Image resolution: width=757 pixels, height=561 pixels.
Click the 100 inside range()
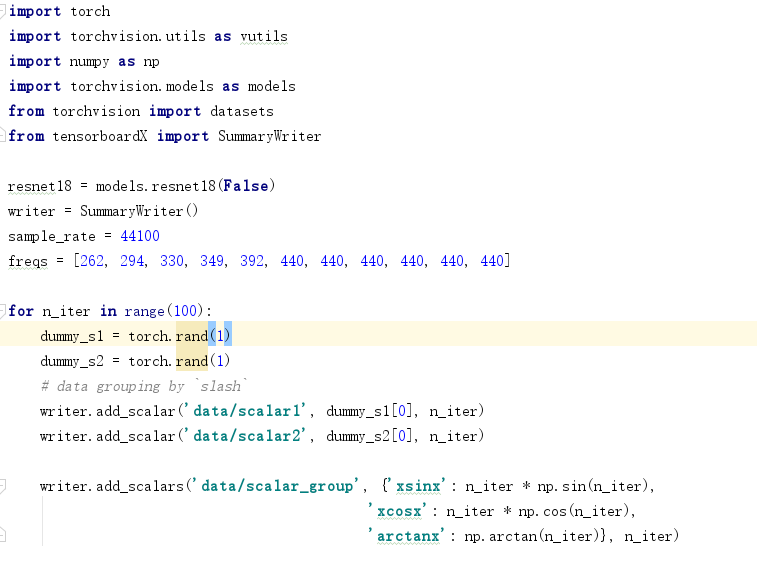coord(185,311)
